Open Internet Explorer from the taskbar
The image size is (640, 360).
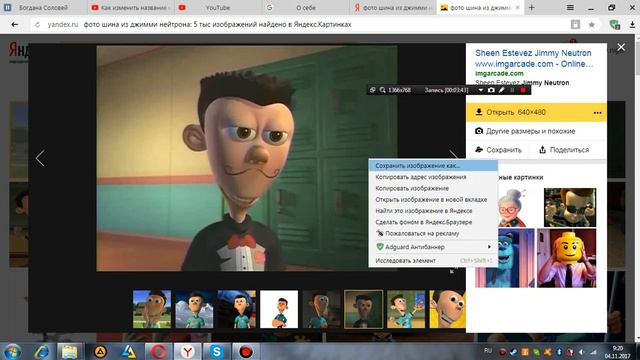point(41,351)
